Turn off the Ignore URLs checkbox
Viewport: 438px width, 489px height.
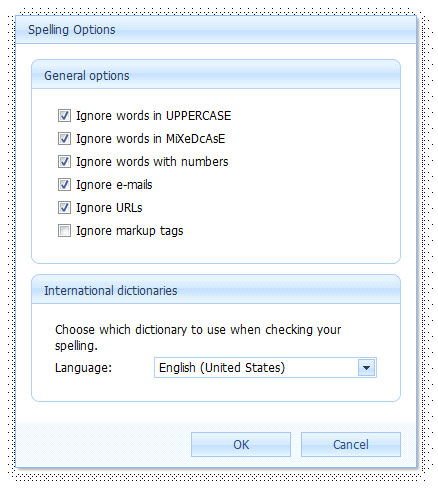64,208
